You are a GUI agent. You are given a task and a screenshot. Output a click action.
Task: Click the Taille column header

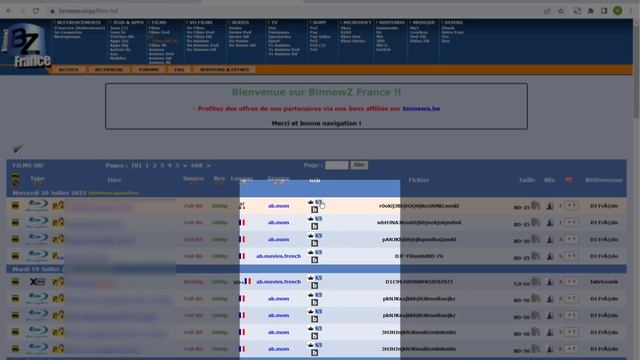tap(527, 180)
